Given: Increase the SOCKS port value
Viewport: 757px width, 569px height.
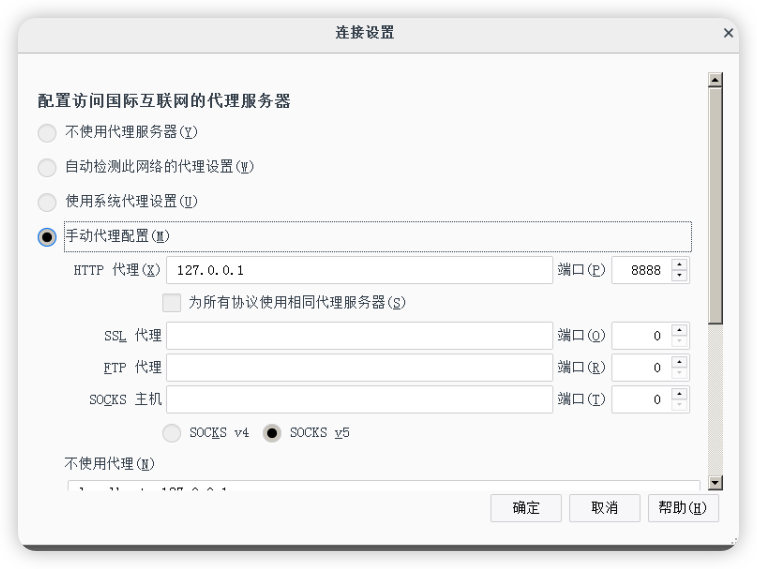Looking at the screenshot, I should (x=679, y=394).
